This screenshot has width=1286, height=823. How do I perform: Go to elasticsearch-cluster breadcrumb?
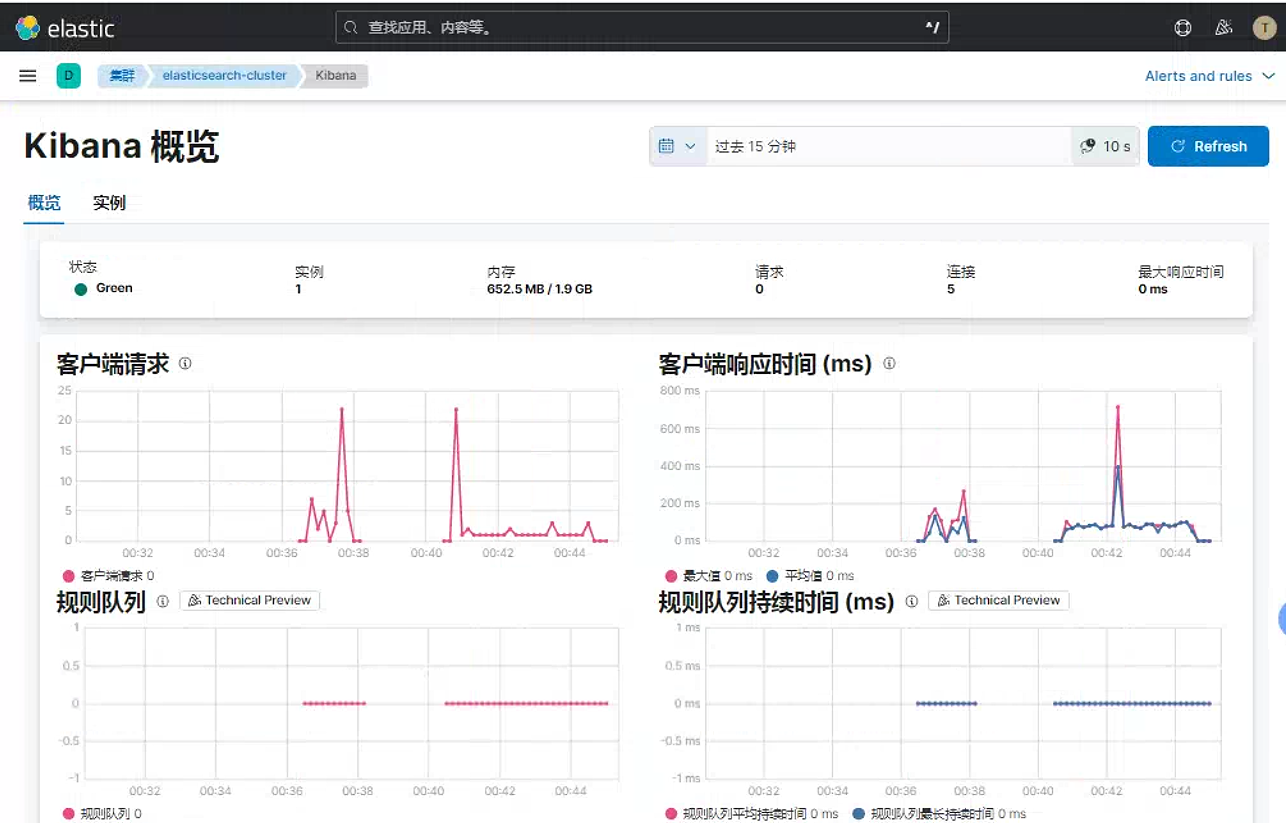point(224,76)
